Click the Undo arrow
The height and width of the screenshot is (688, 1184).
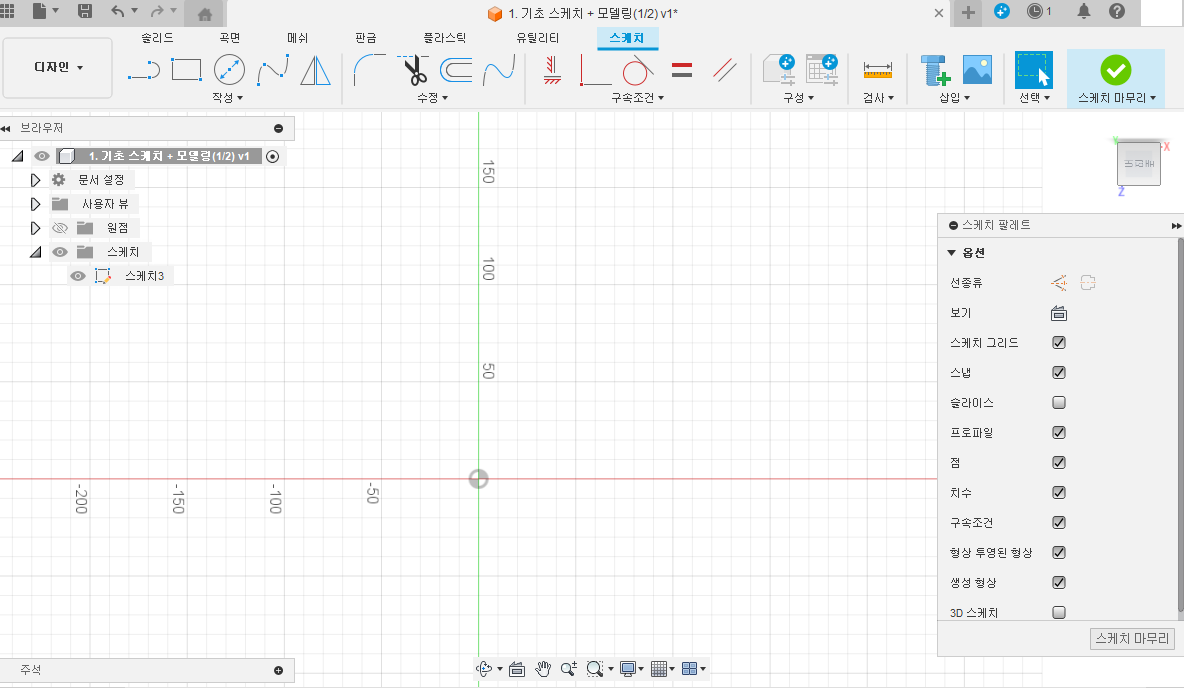[118, 11]
